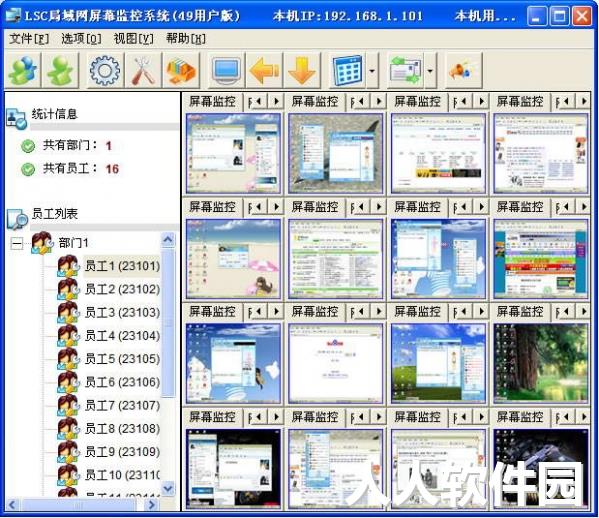Click left panel horizontal scroll-left arrow
Viewport: 599px width, 518px height.
11,505
